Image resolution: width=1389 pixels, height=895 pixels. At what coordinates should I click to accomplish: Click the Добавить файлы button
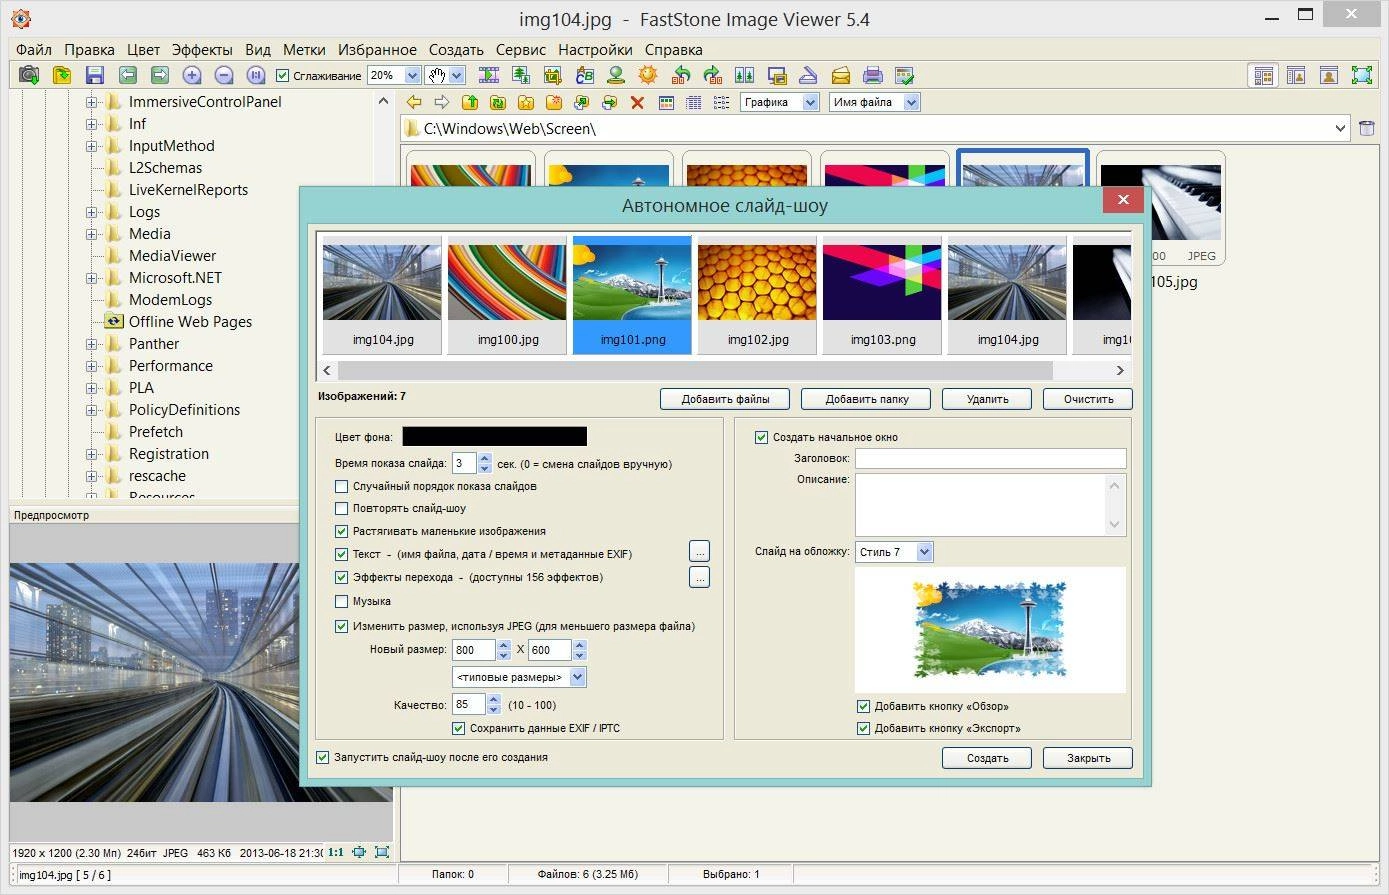point(725,399)
